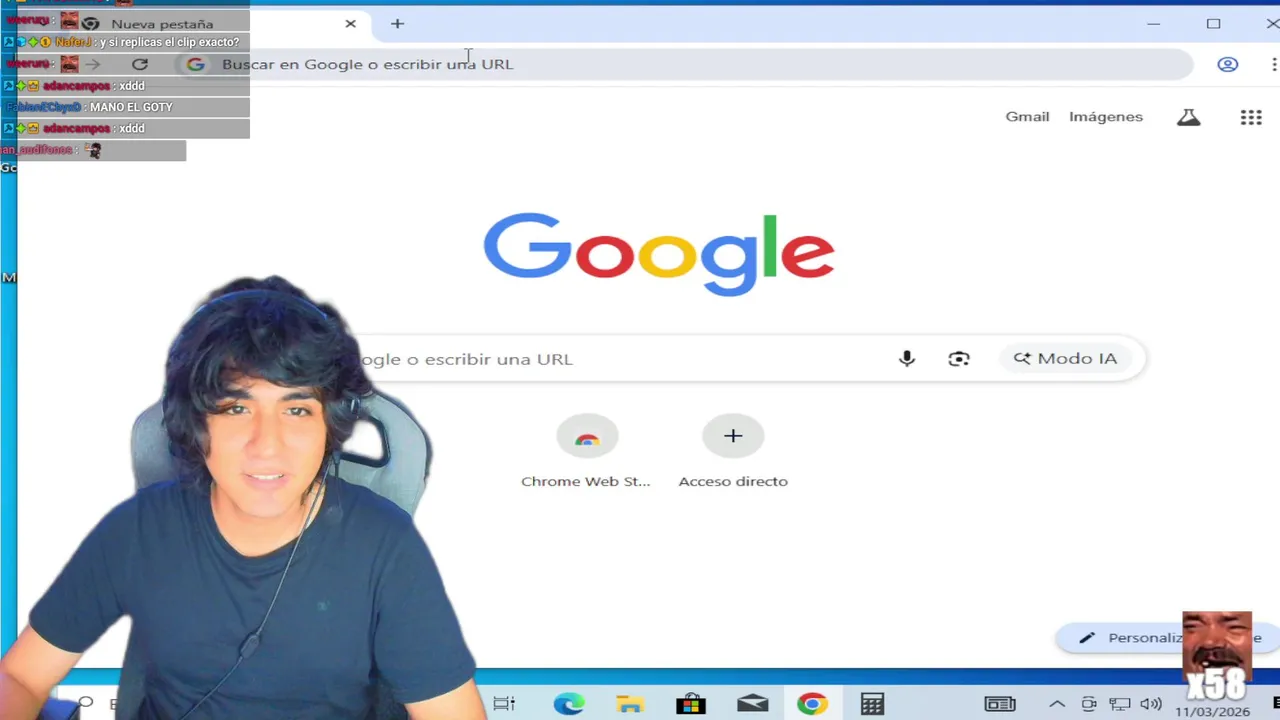Open the Imágenes link
The width and height of the screenshot is (1280, 720).
(1105, 116)
